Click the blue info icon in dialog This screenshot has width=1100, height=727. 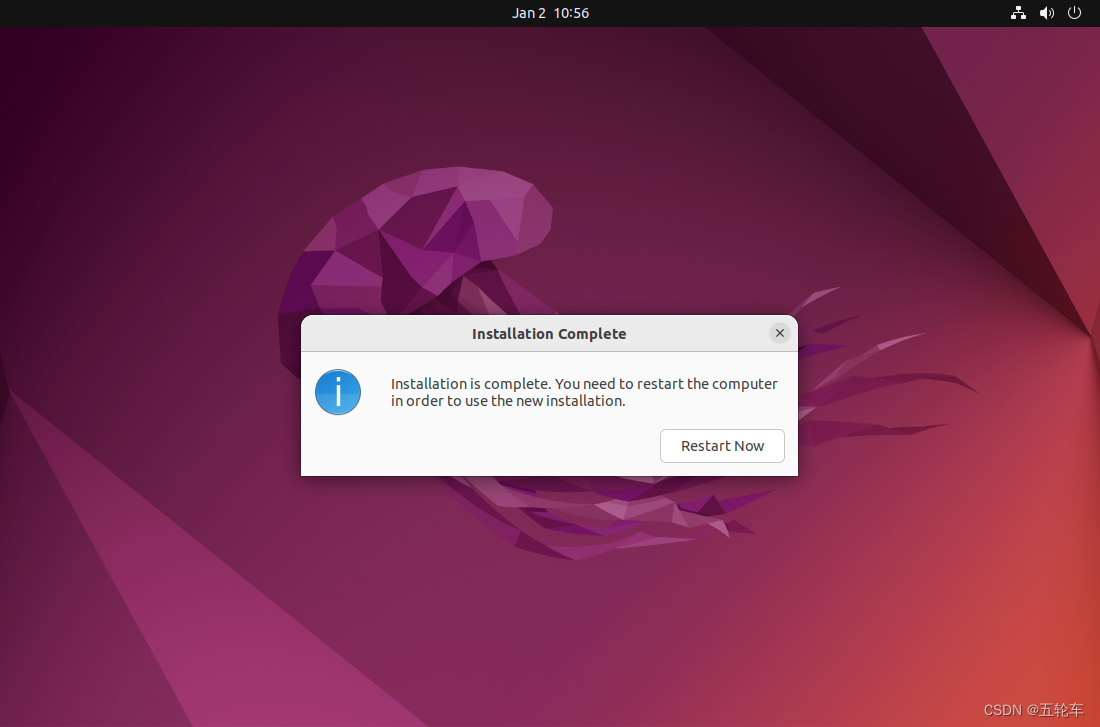(338, 392)
